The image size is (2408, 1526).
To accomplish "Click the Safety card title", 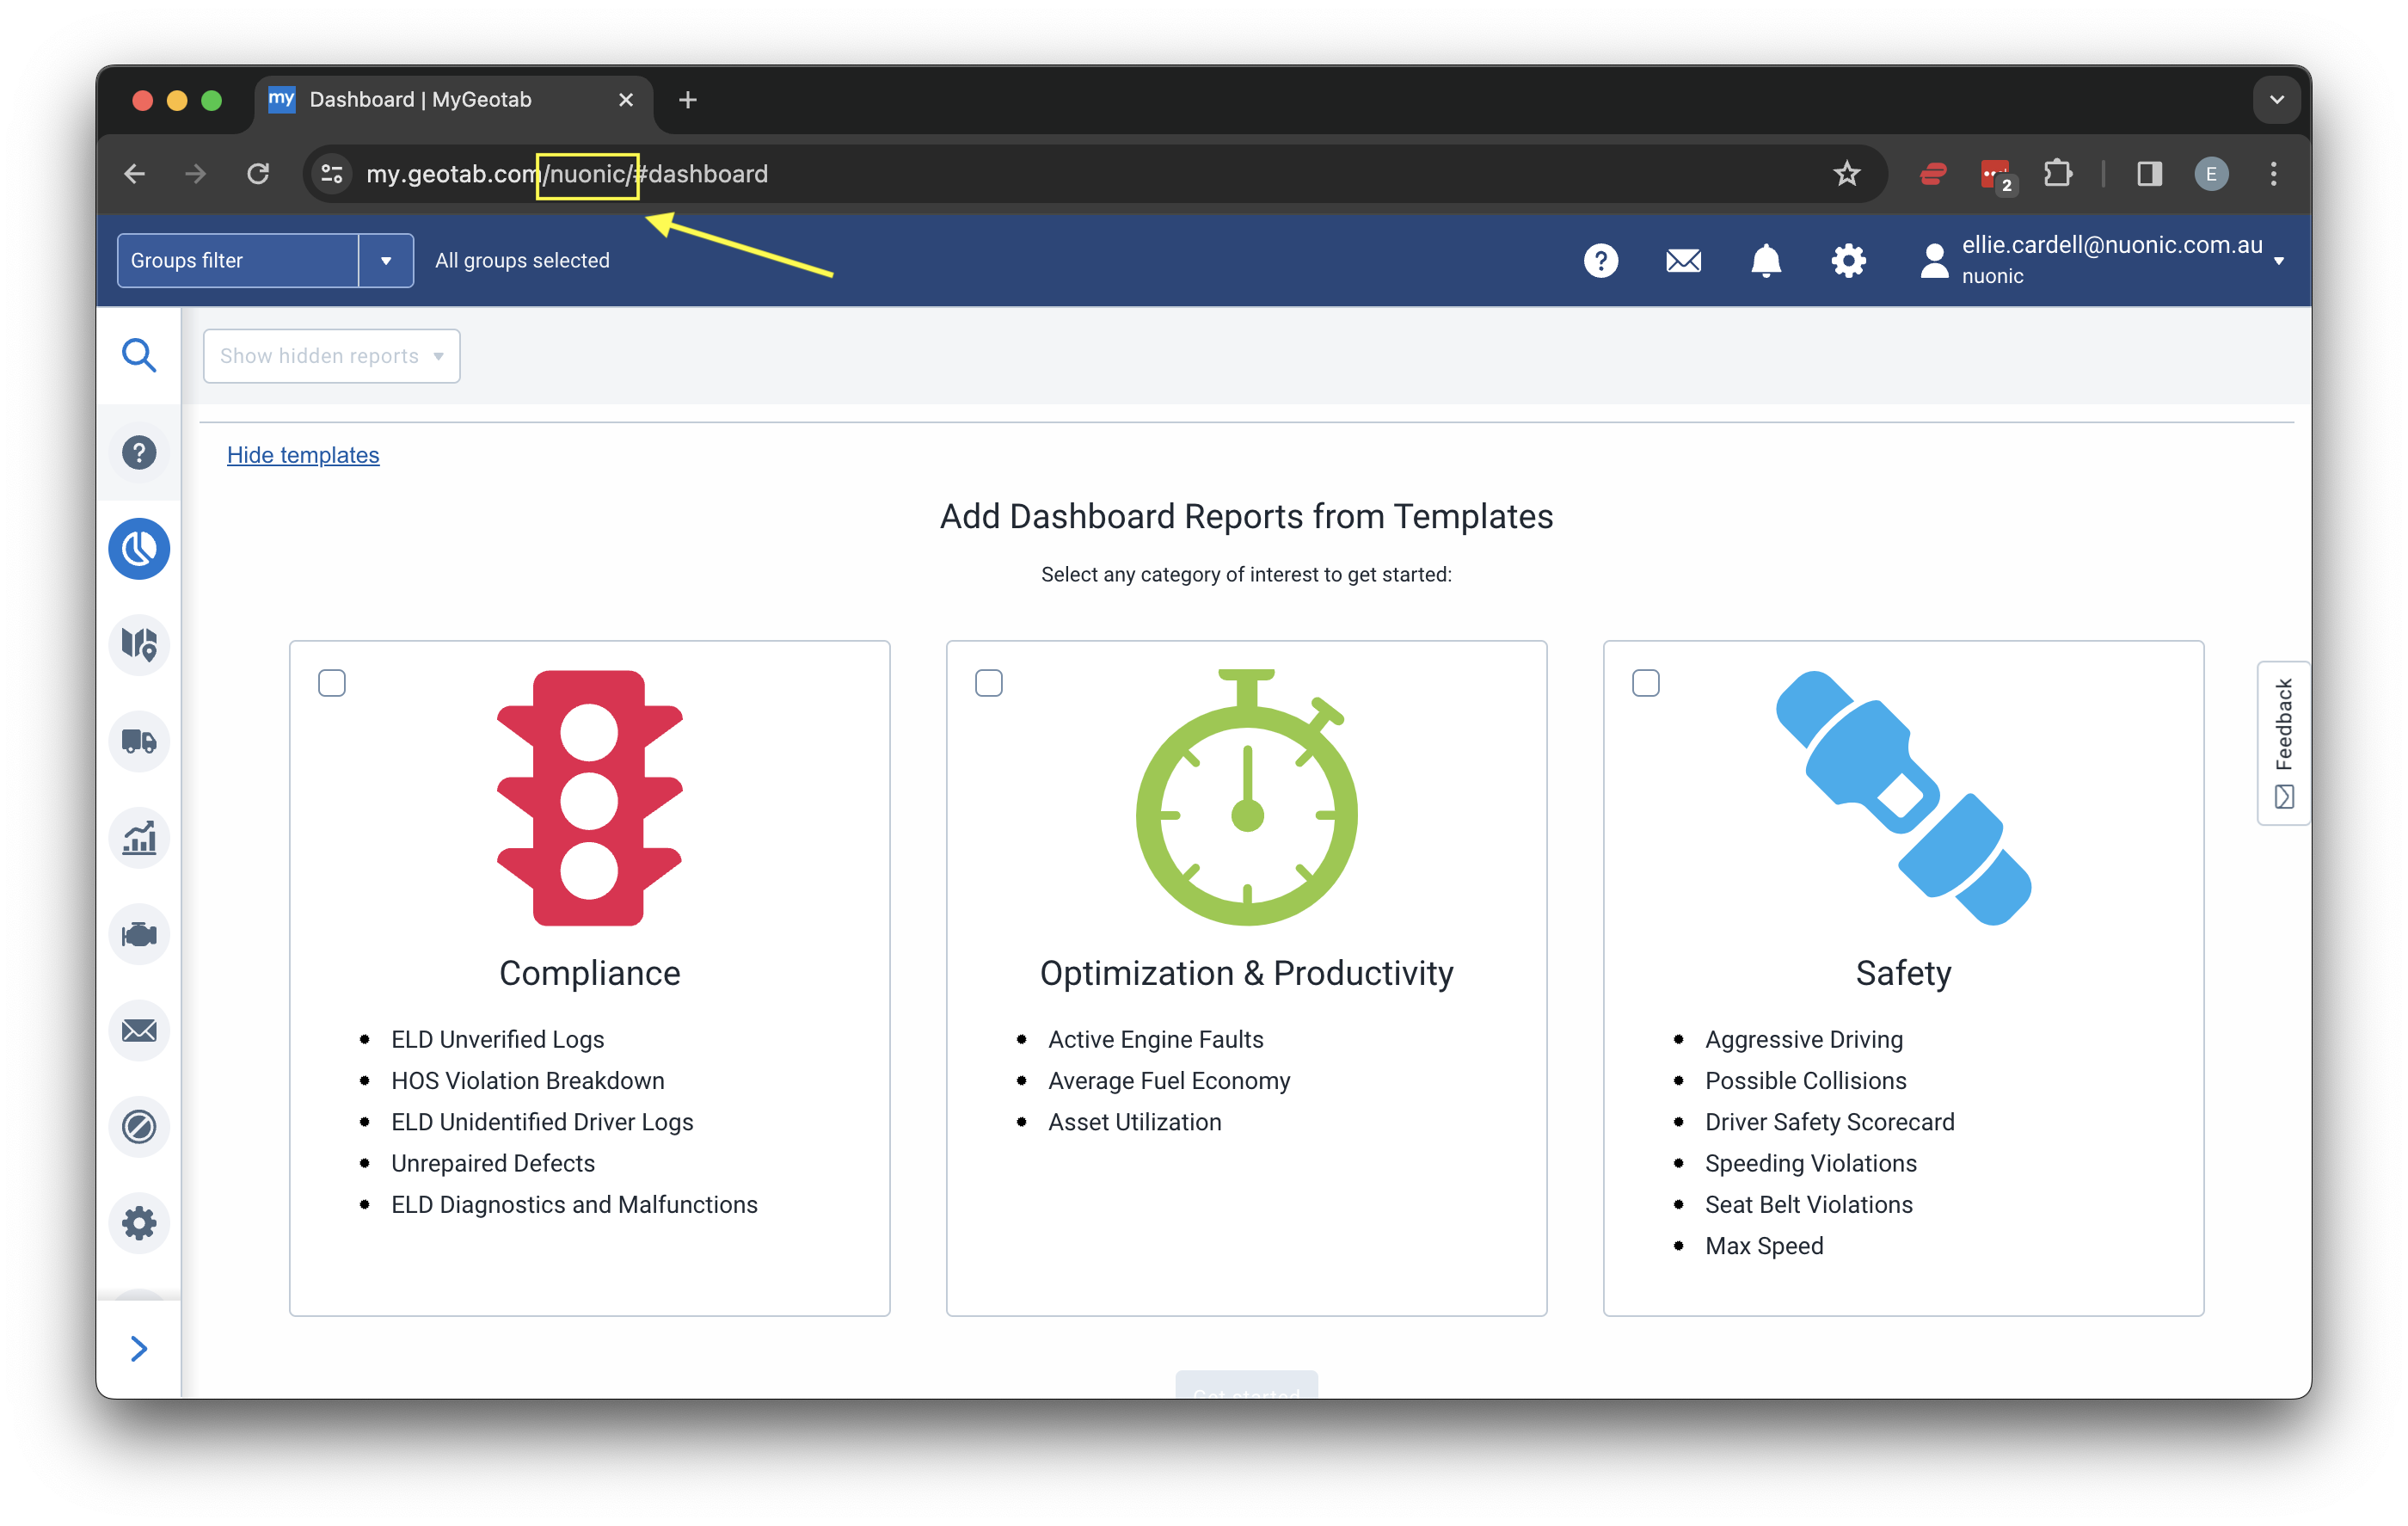I will point(1903,972).
